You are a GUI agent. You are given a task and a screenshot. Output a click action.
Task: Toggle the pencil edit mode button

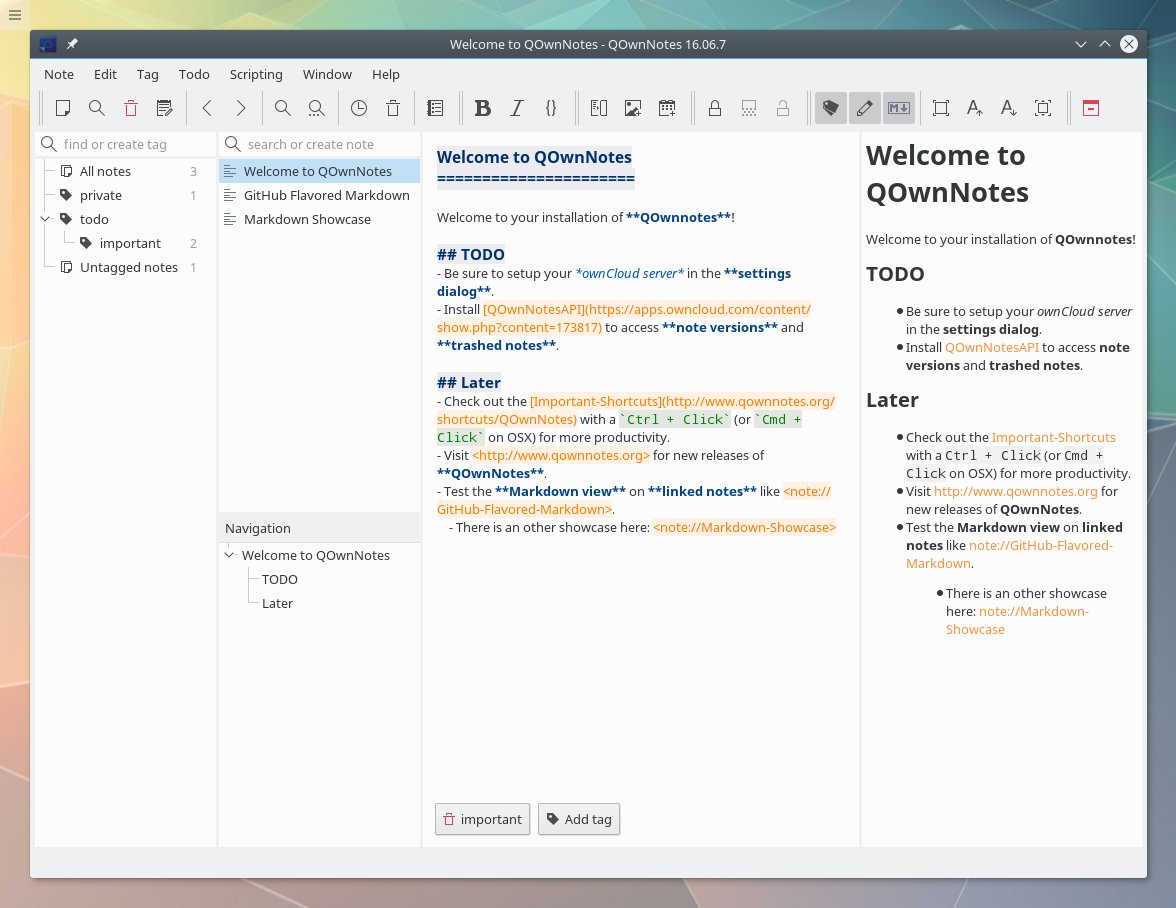pos(864,108)
